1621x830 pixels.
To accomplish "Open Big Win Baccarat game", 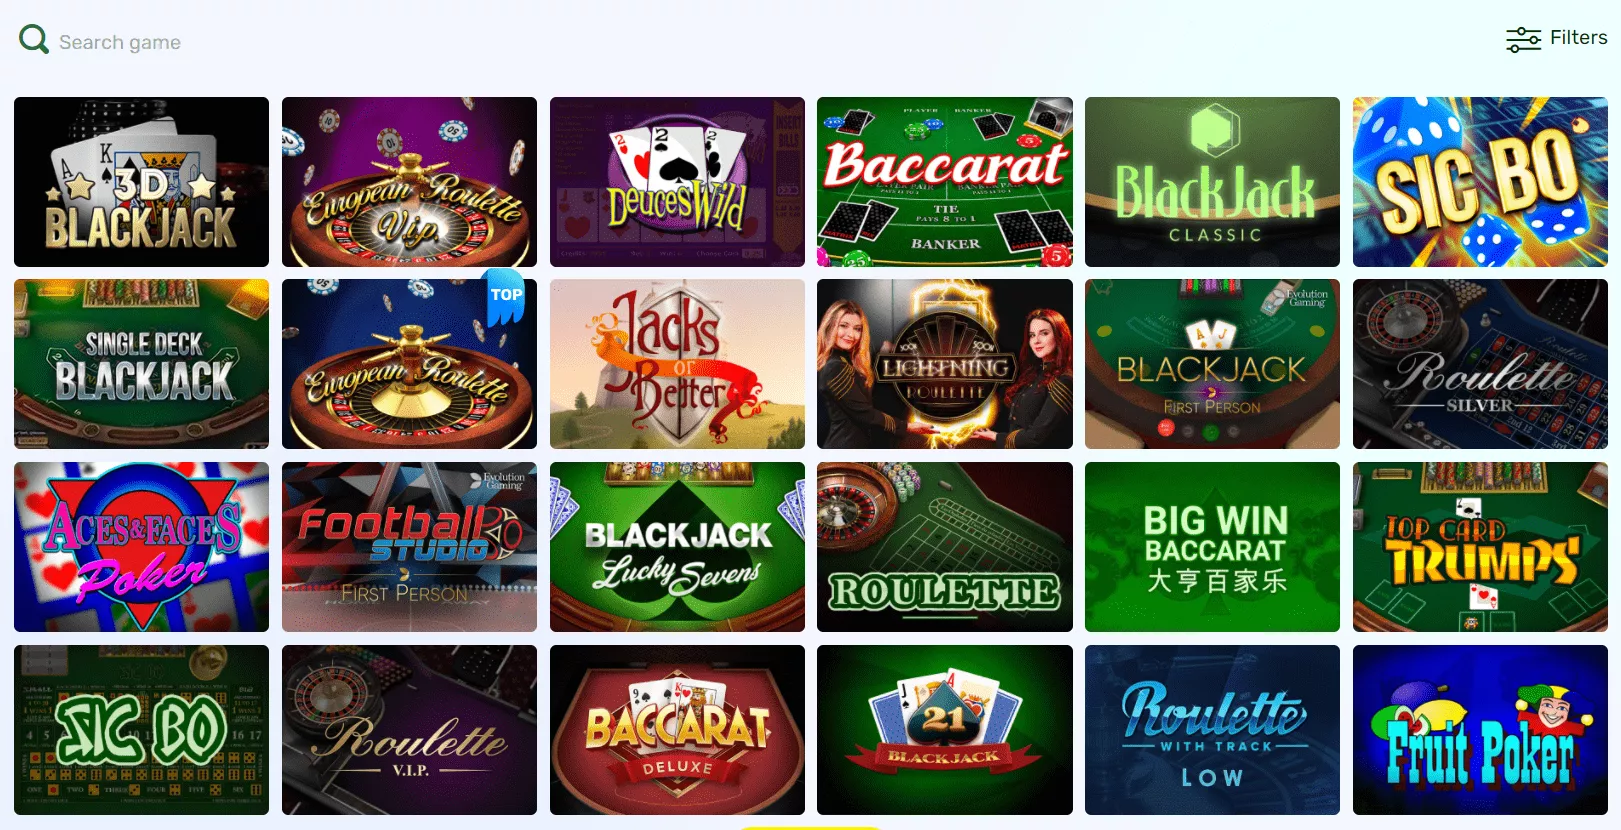I will (x=1212, y=547).
